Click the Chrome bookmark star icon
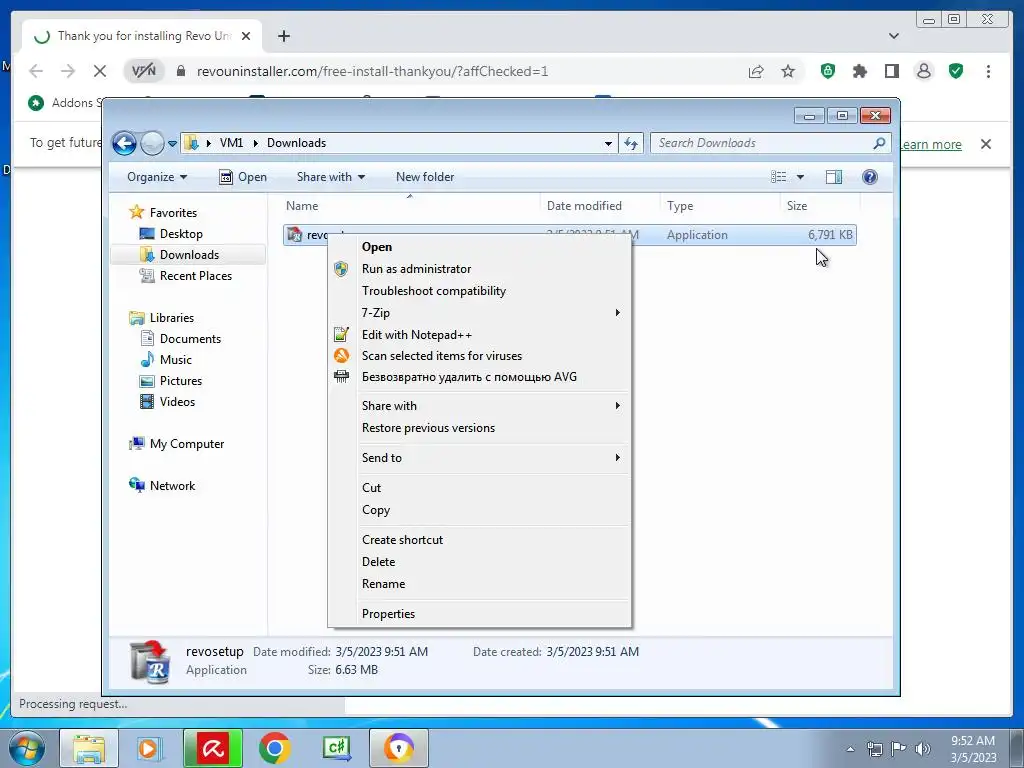This screenshot has height=768, width=1024. coord(788,71)
